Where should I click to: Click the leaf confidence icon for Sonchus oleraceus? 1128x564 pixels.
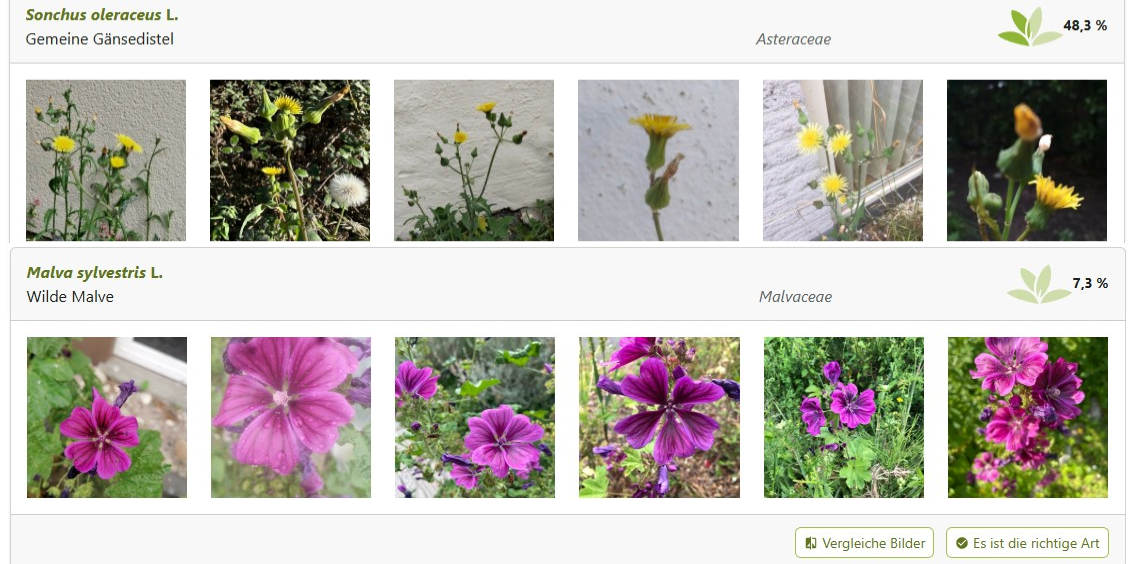click(x=1029, y=27)
